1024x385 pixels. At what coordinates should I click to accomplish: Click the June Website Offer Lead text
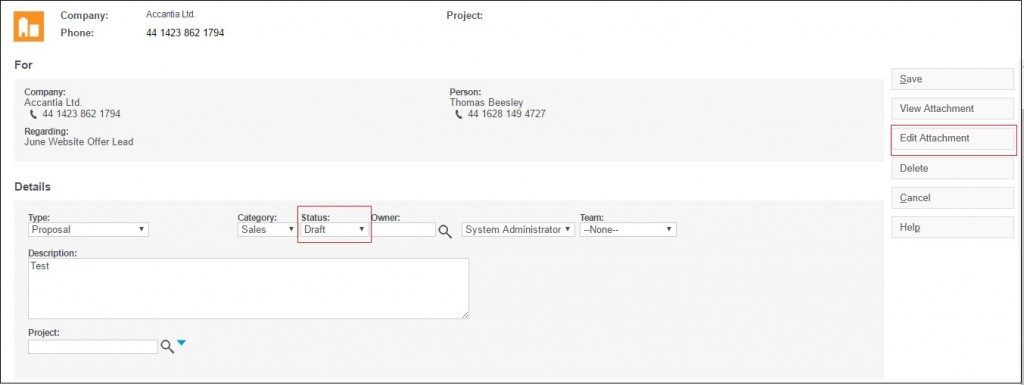click(x=78, y=141)
